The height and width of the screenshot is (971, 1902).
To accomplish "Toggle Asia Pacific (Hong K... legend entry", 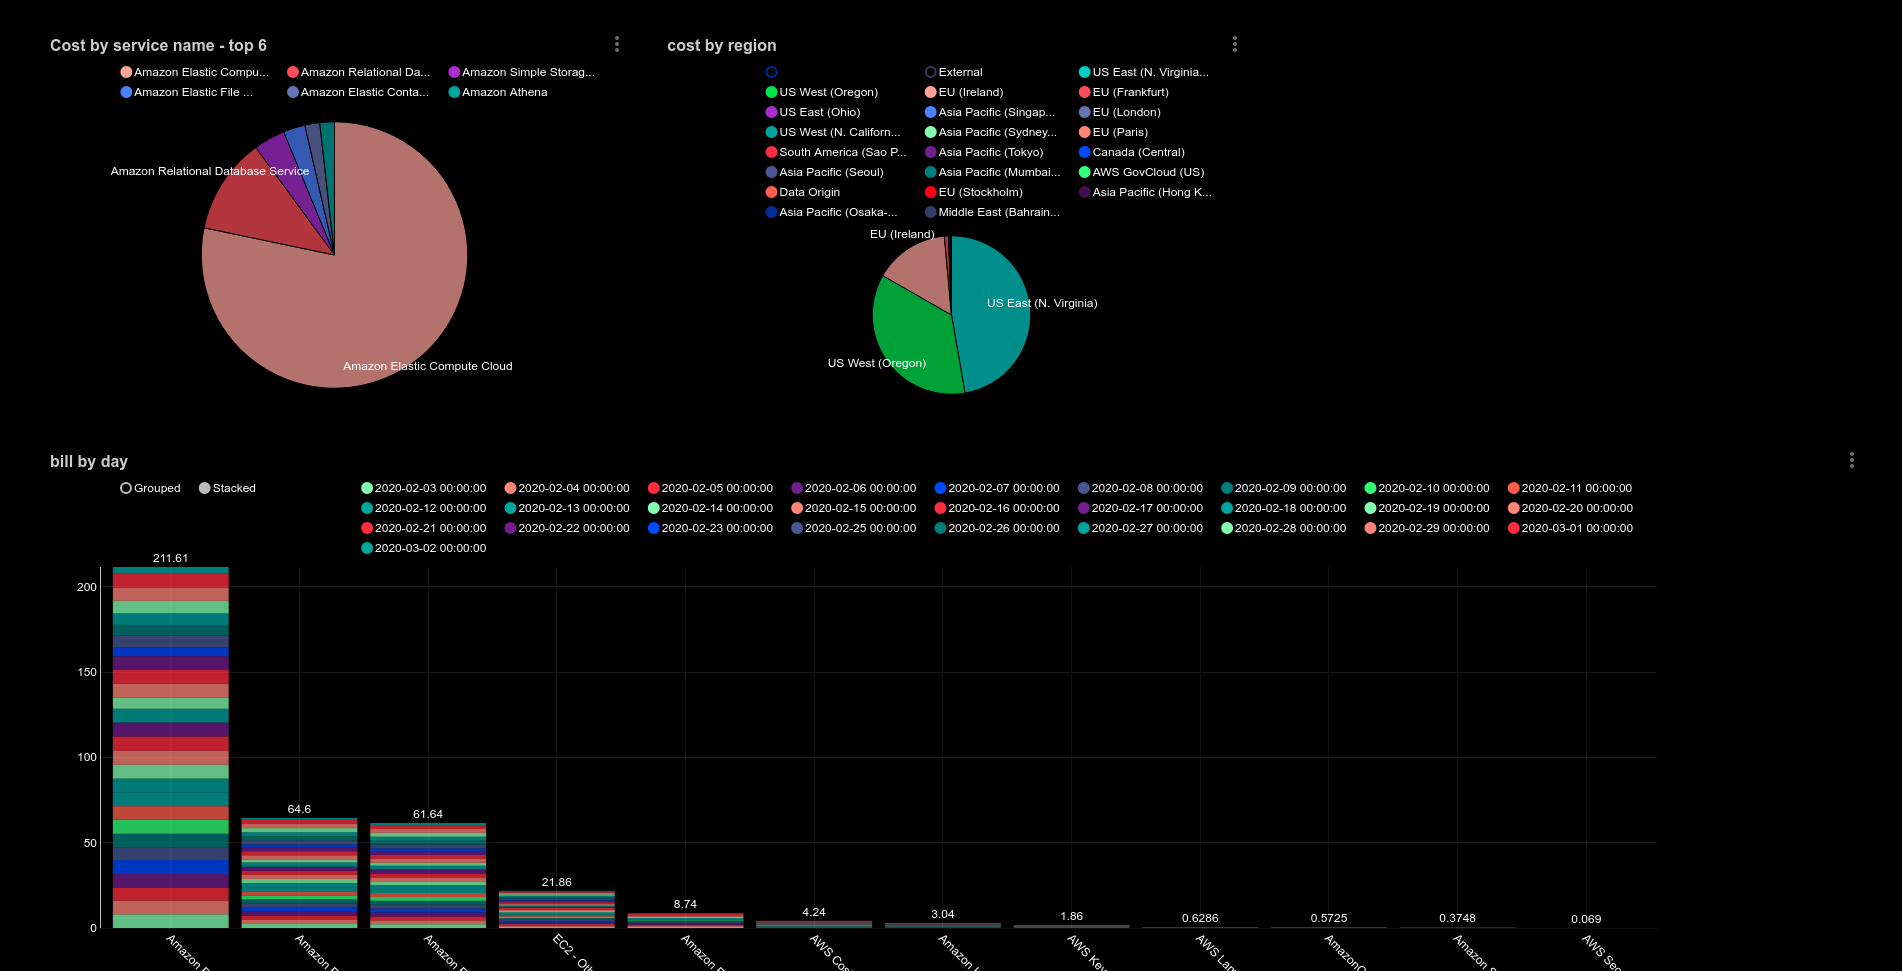I will click(x=1145, y=192).
